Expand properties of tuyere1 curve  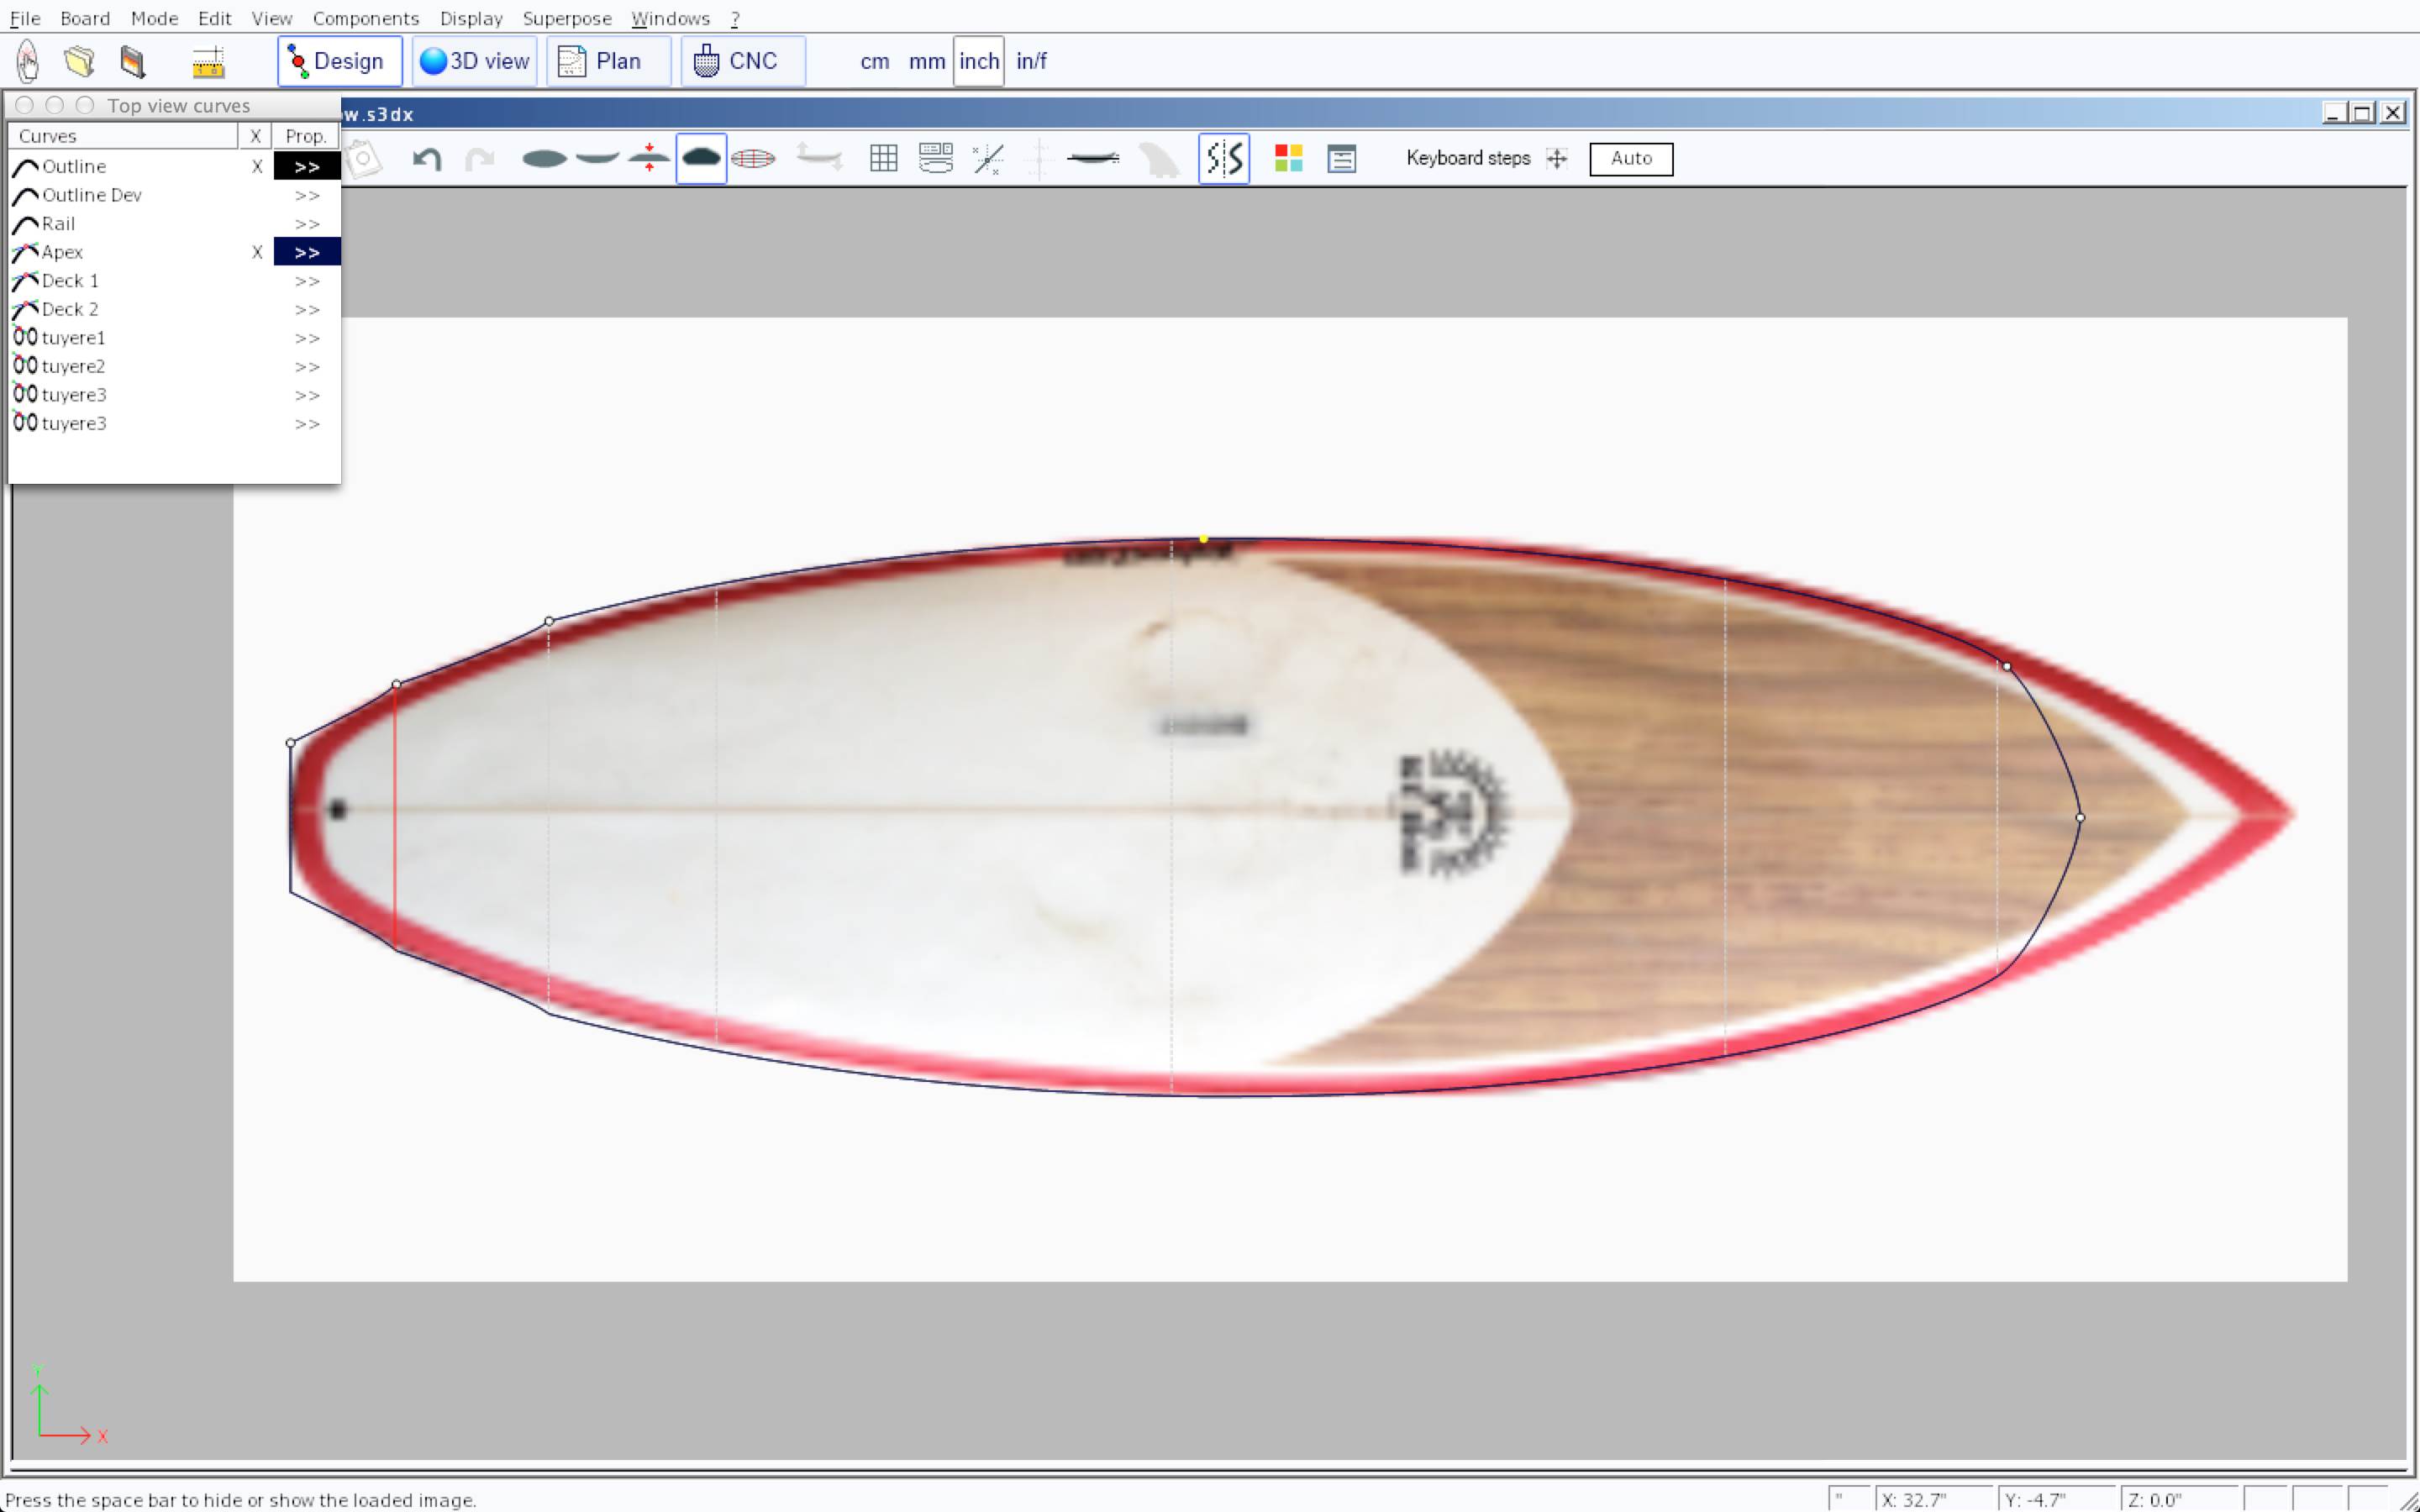tap(307, 339)
